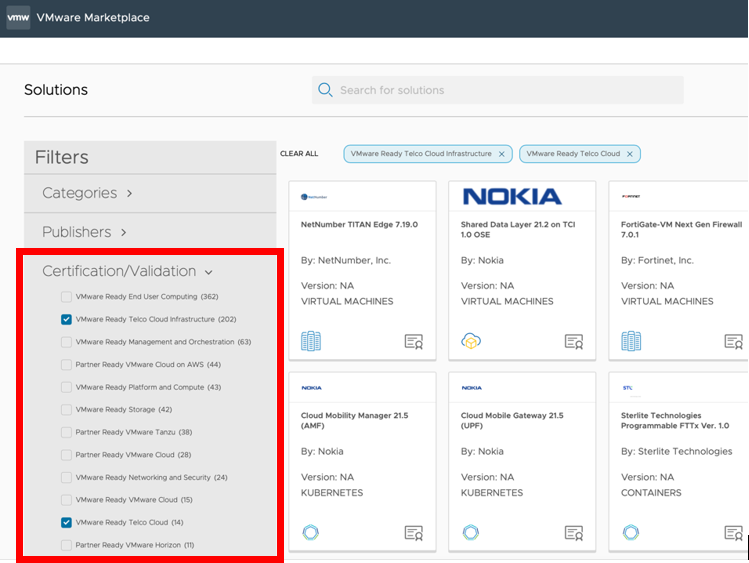This screenshot has width=749, height=563.
Task: Check the Partner Ready VMware Tanzu filter
Action: tap(66, 432)
